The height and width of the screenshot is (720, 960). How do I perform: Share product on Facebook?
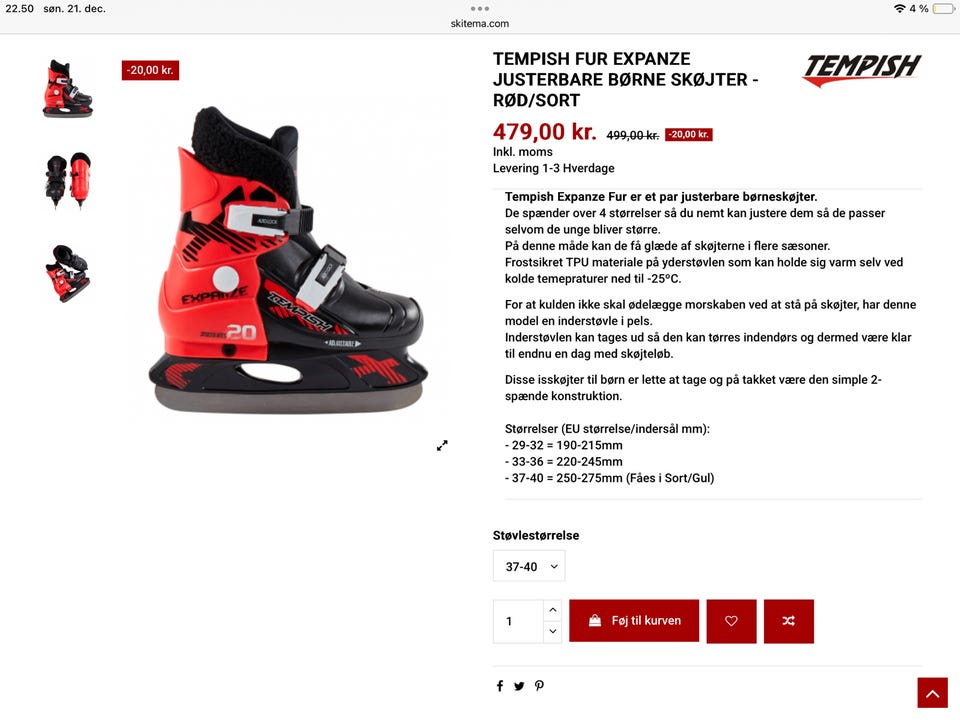(500, 686)
